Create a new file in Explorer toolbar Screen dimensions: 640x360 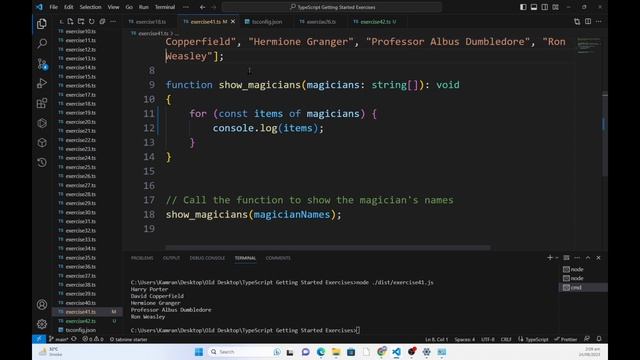[70, 22]
